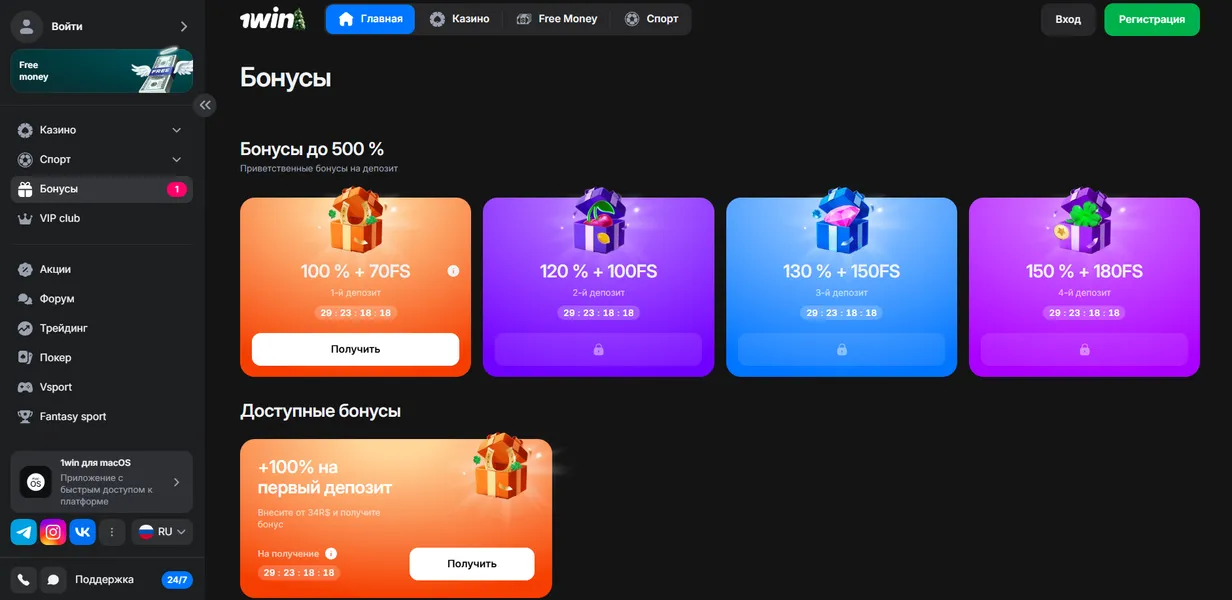This screenshot has width=1232, height=600.
Task: Click the 1win logo
Action: (273, 19)
